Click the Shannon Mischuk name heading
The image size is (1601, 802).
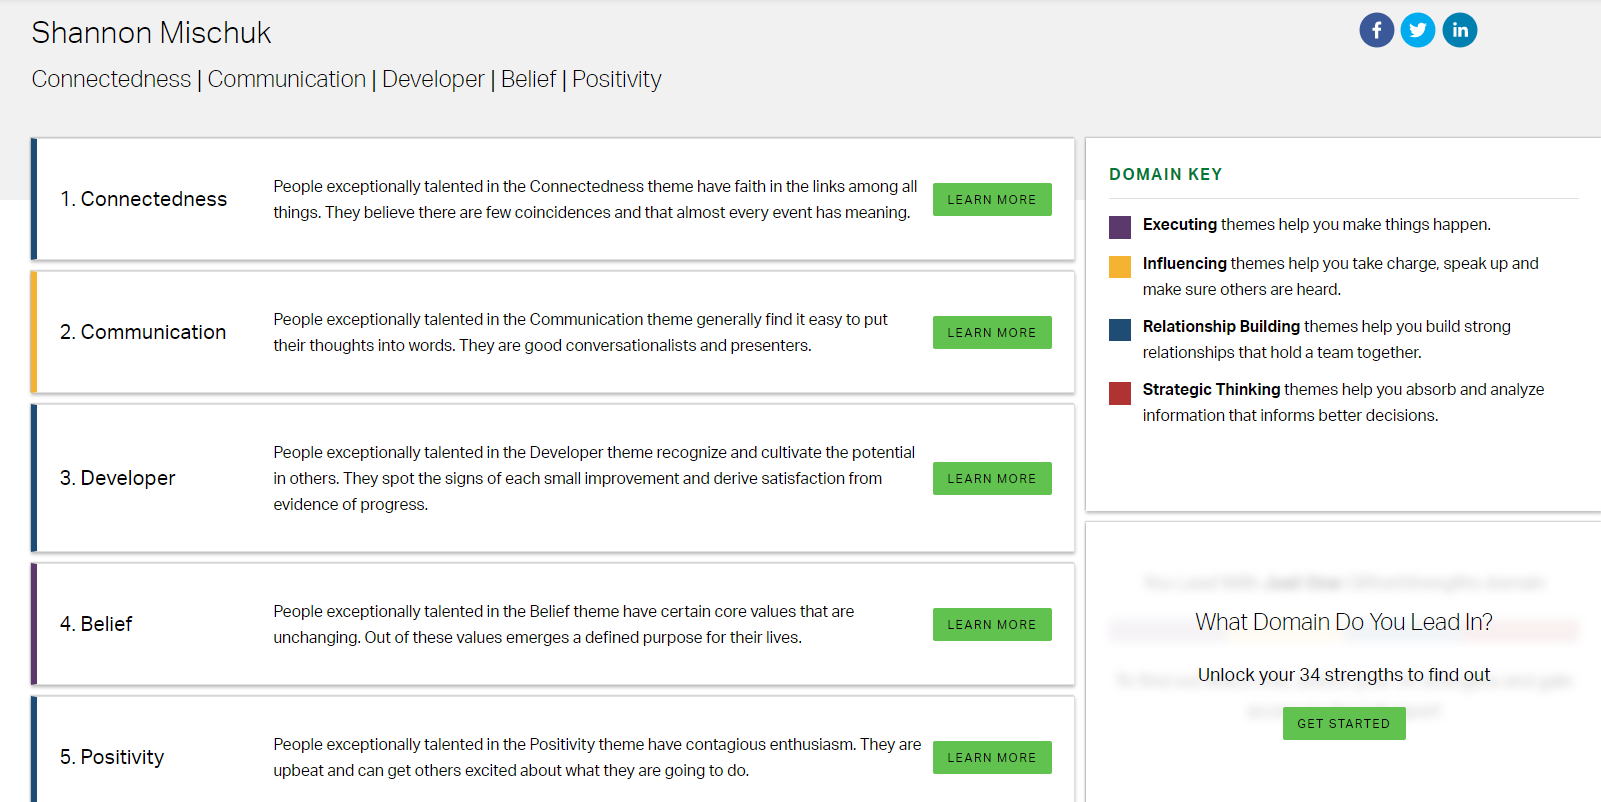[151, 33]
